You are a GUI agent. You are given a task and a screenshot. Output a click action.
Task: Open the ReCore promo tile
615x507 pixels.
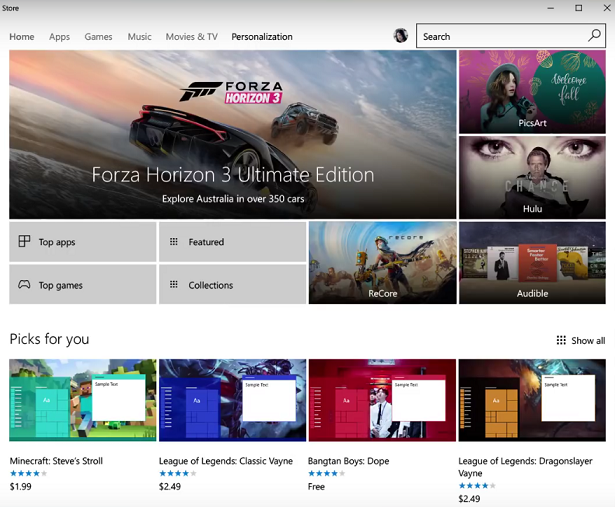[x=382, y=263]
